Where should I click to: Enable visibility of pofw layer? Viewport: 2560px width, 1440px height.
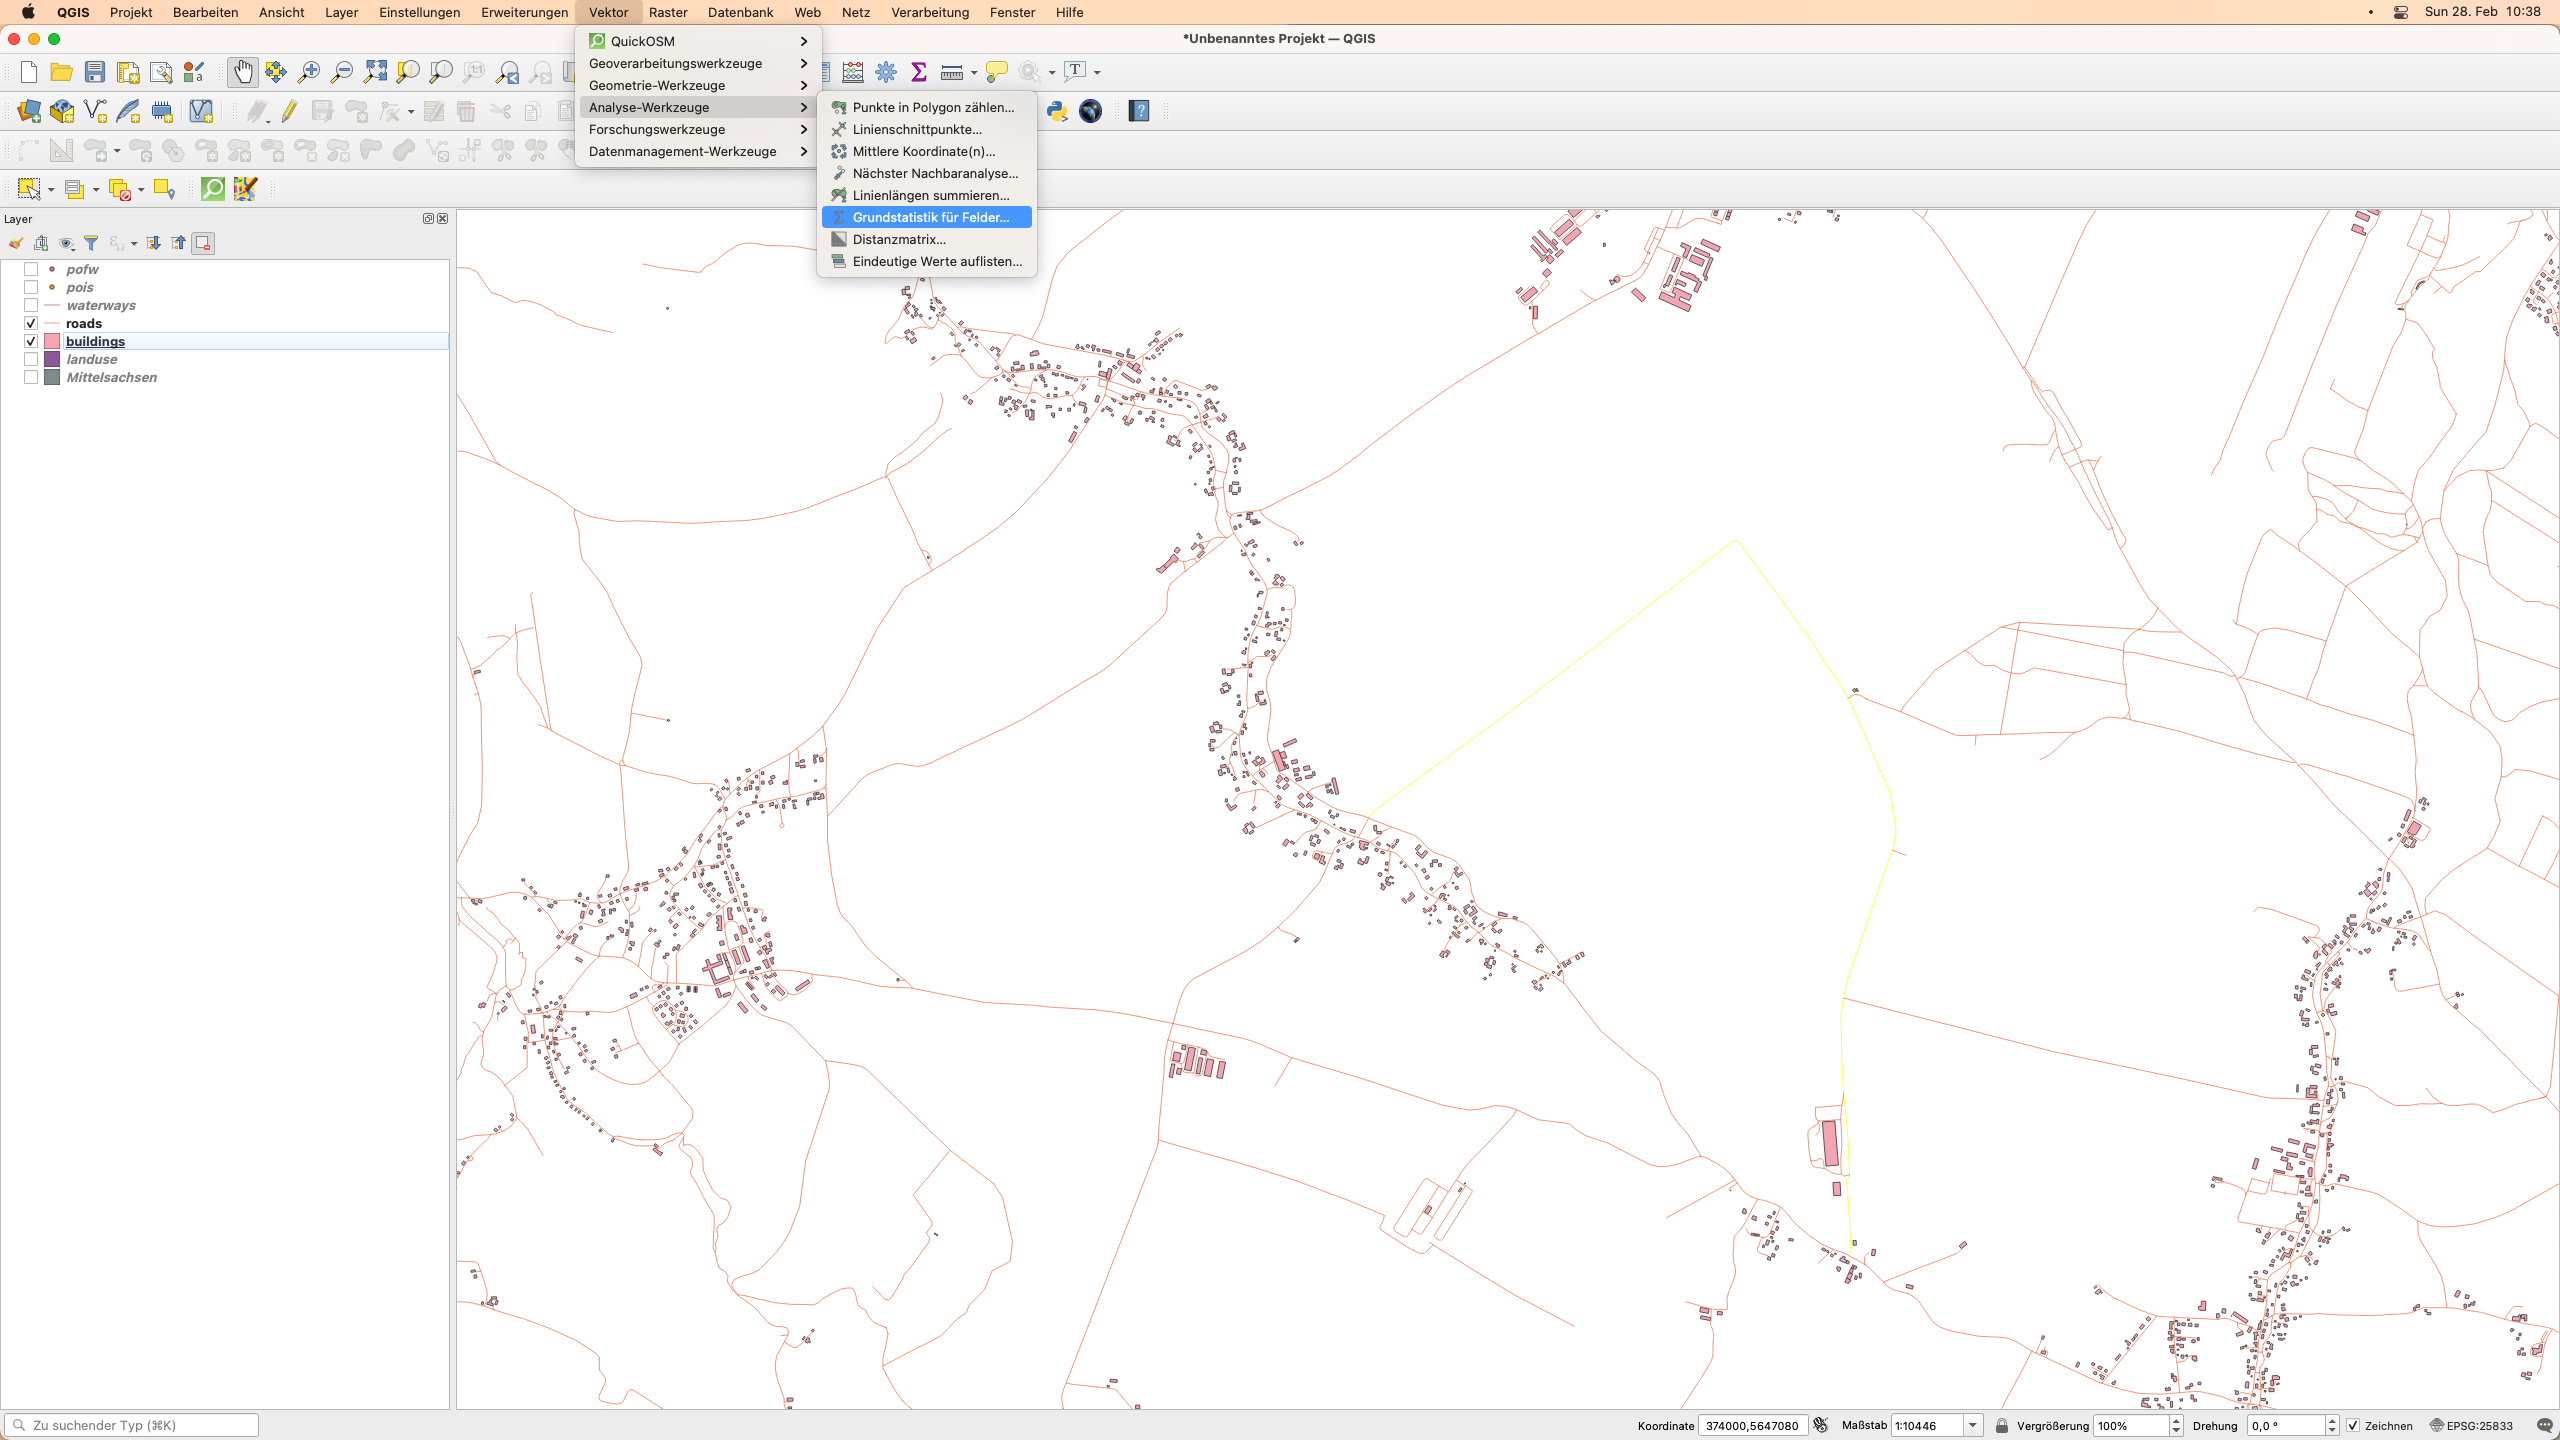(31, 270)
